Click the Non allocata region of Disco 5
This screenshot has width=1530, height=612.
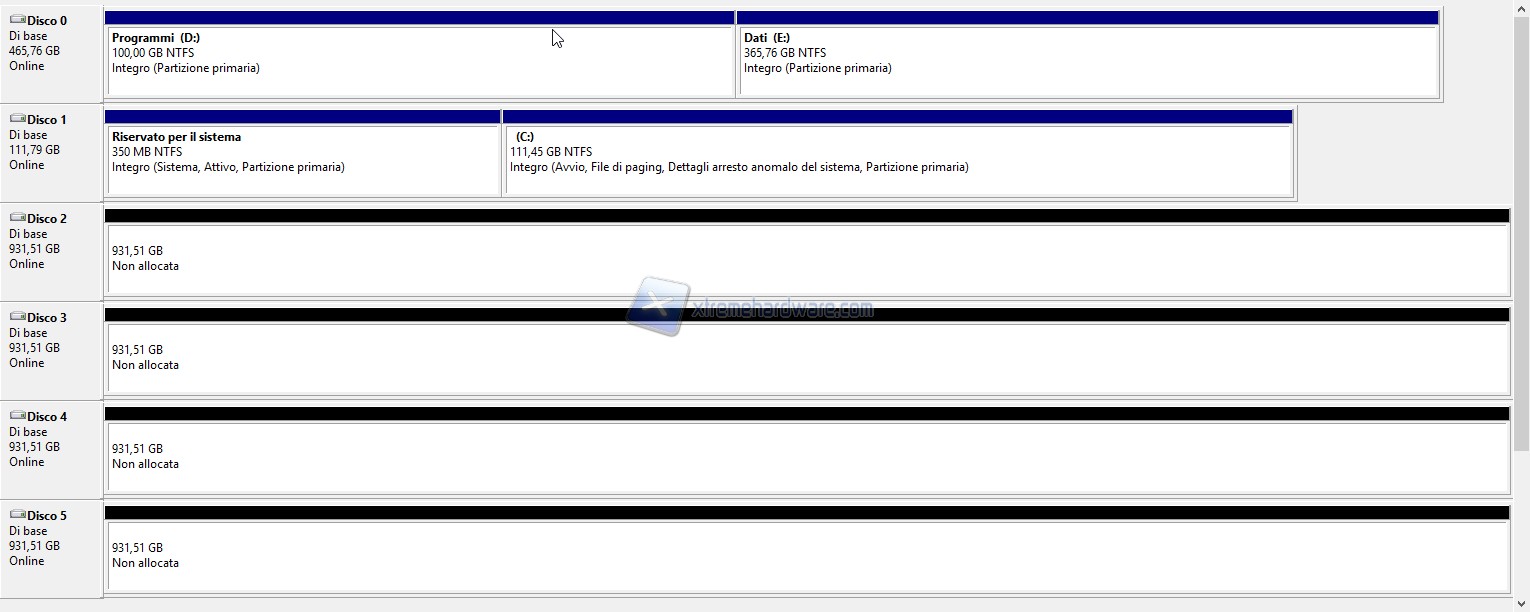(x=807, y=555)
